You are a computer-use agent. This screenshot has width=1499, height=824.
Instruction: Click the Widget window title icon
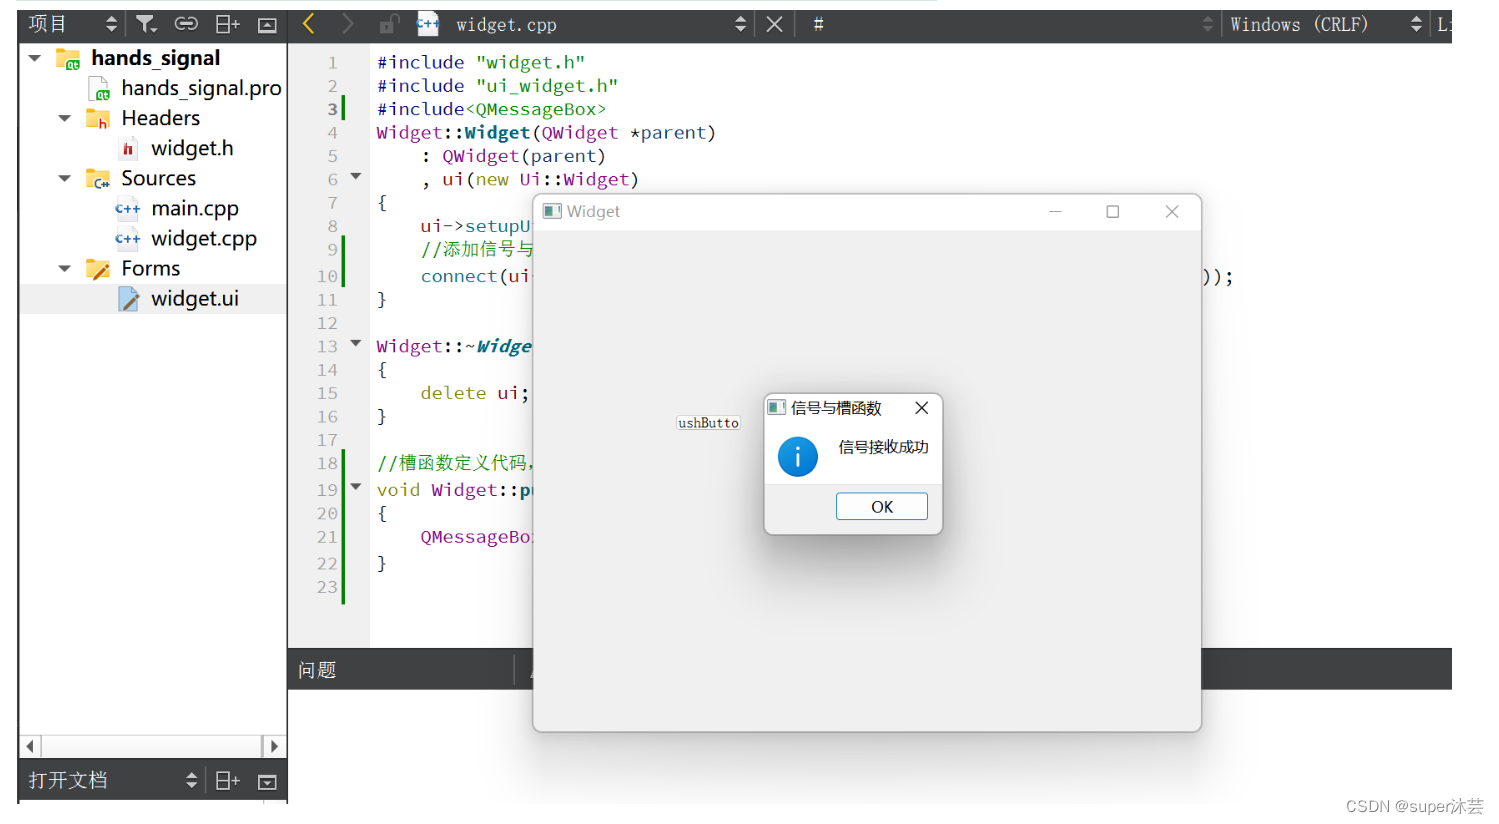click(x=552, y=211)
